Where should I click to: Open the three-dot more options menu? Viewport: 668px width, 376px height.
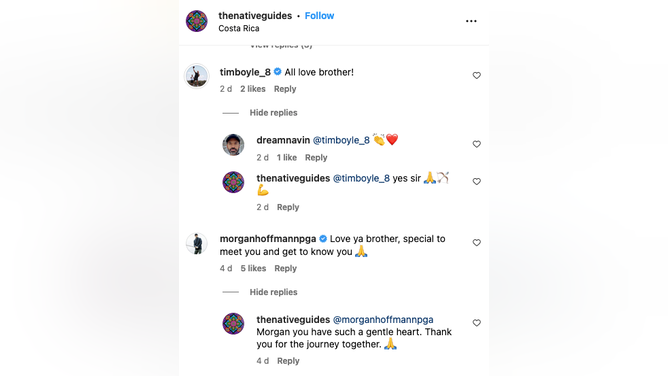[x=471, y=21]
